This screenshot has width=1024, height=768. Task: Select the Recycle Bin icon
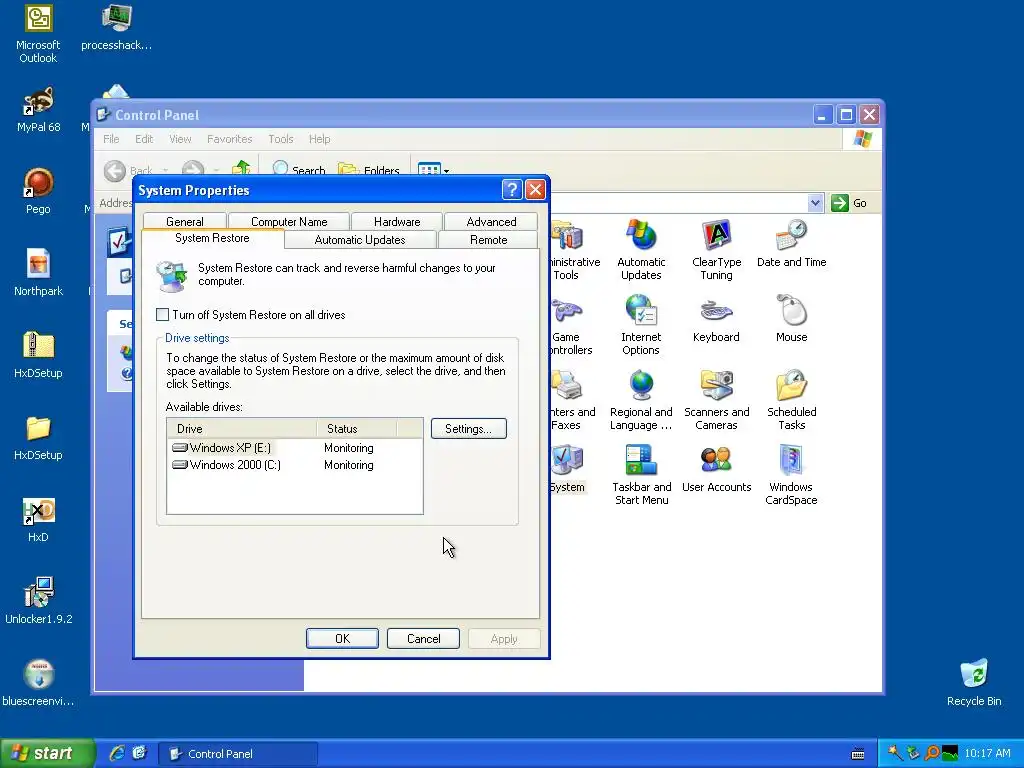tap(974, 683)
